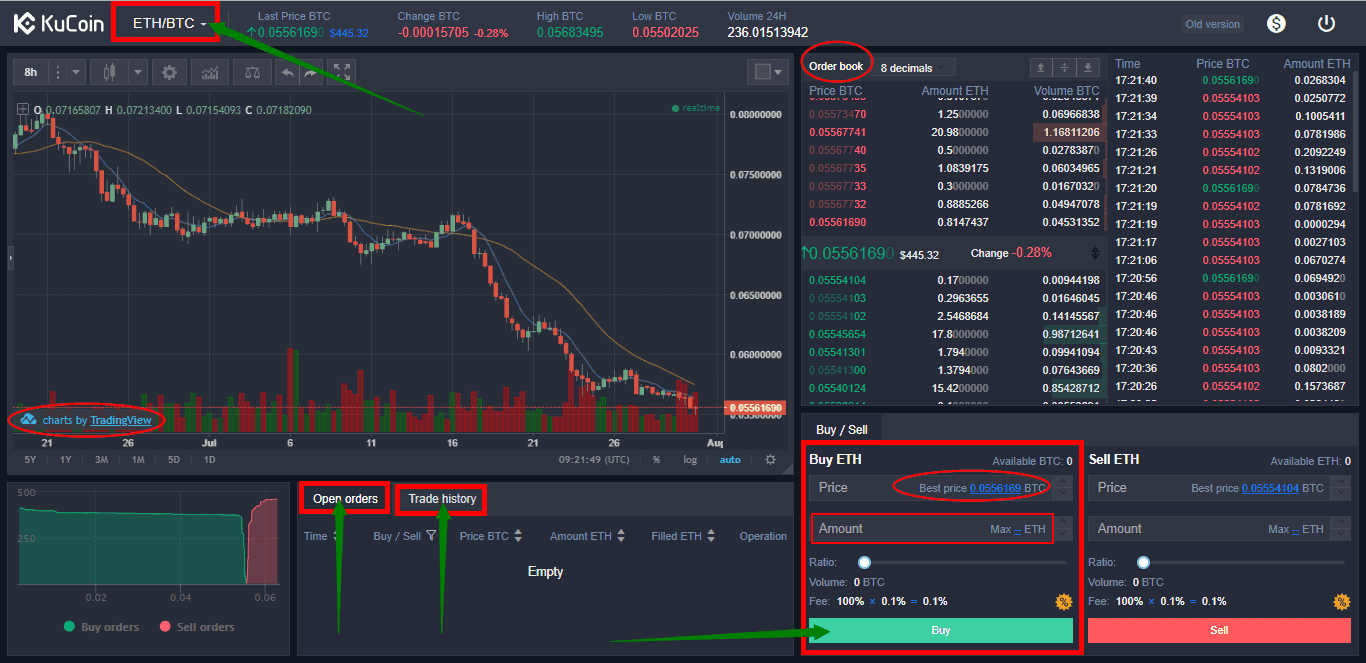1366x663 pixels.
Task: Undo the last chart action
Action: (287, 72)
